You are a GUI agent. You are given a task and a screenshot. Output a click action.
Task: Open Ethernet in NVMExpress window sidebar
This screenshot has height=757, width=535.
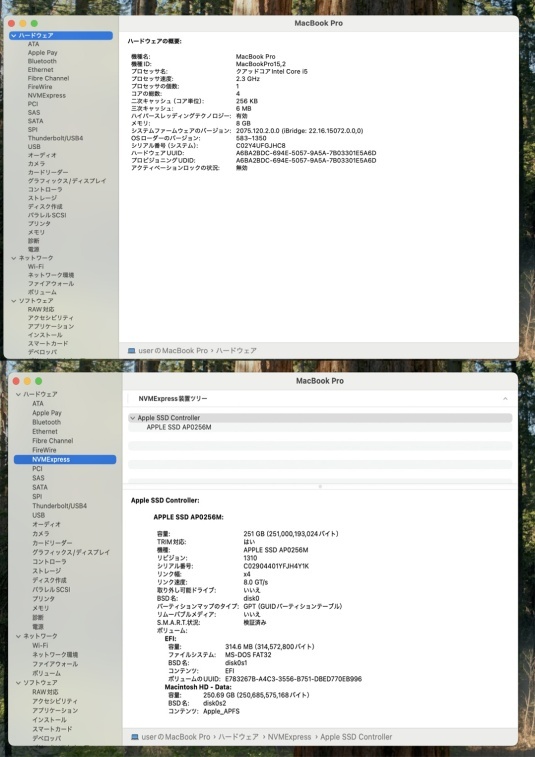coord(45,432)
